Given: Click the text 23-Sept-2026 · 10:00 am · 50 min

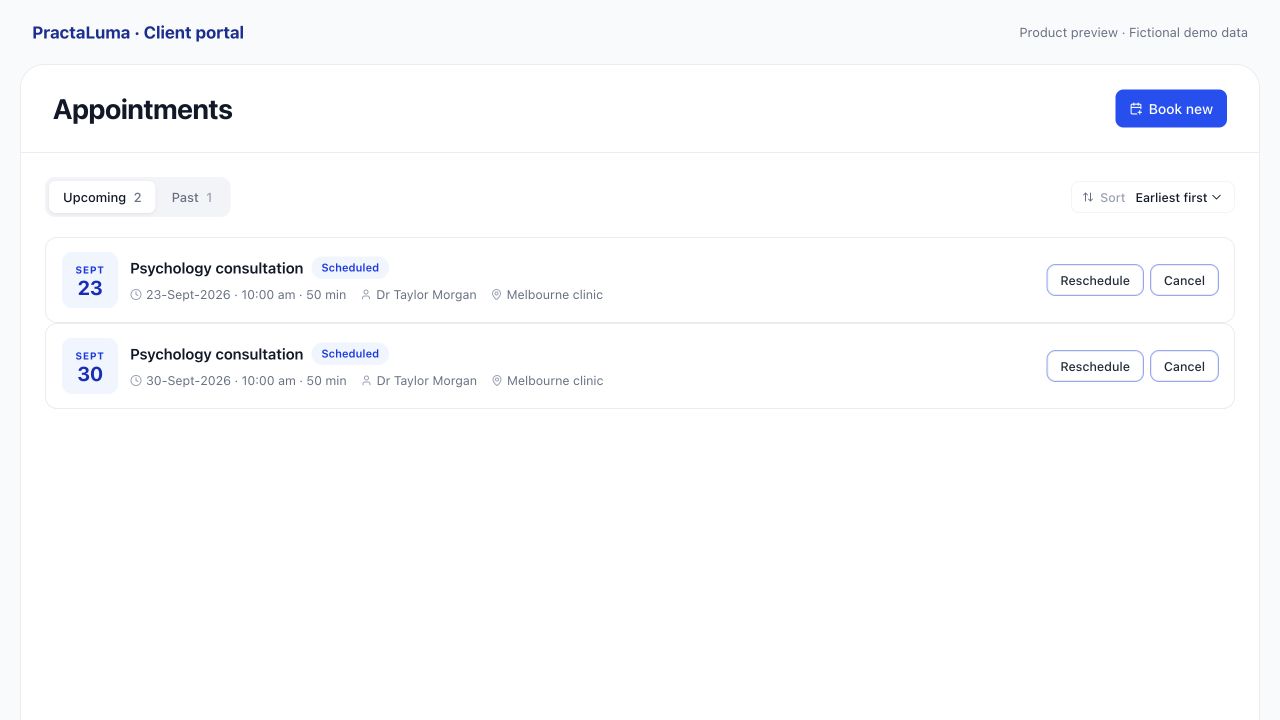Looking at the screenshot, I should pos(246,295).
